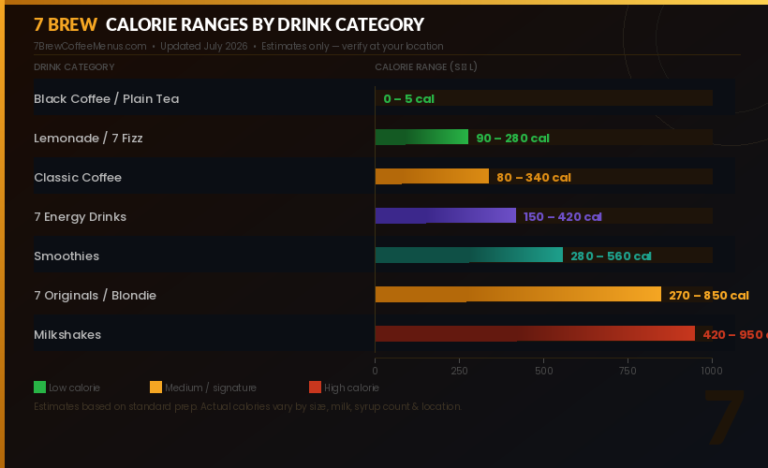Click the orange 7 Originals / Blondie bar
The width and height of the screenshot is (768, 468).
point(518,294)
